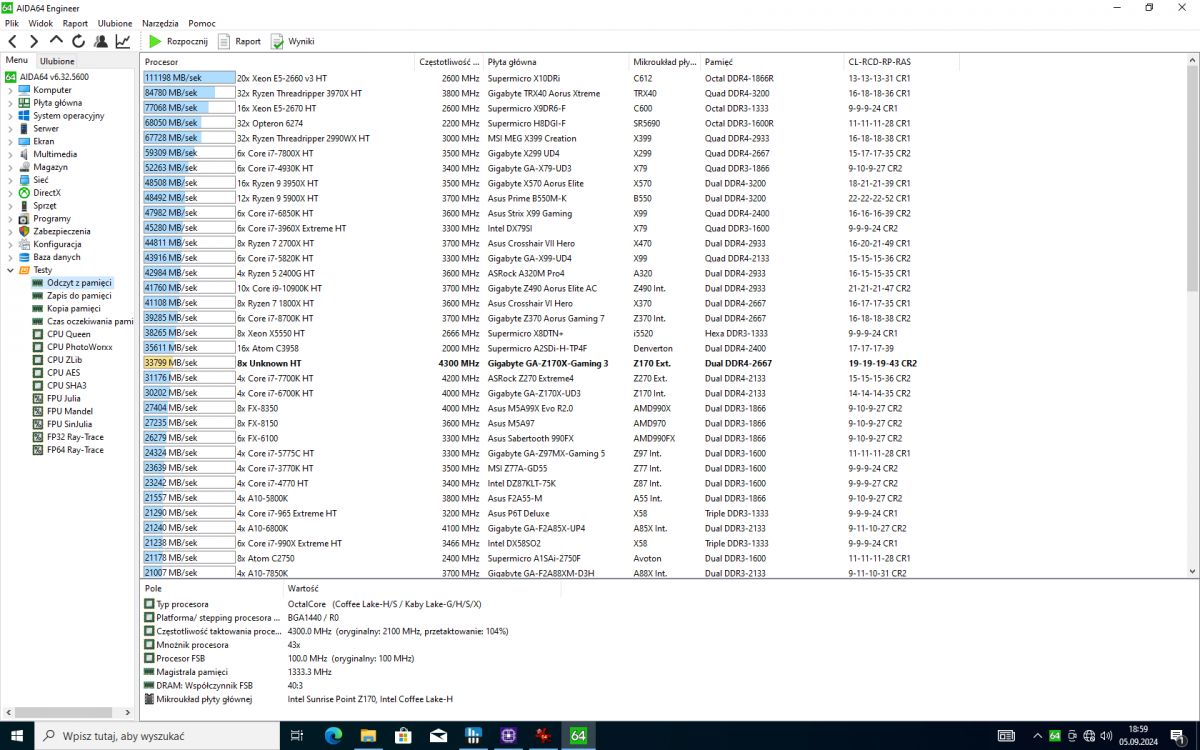Image resolution: width=1200 pixels, height=750 pixels.
Task: Click the taskbar search box
Action: [x=157, y=735]
